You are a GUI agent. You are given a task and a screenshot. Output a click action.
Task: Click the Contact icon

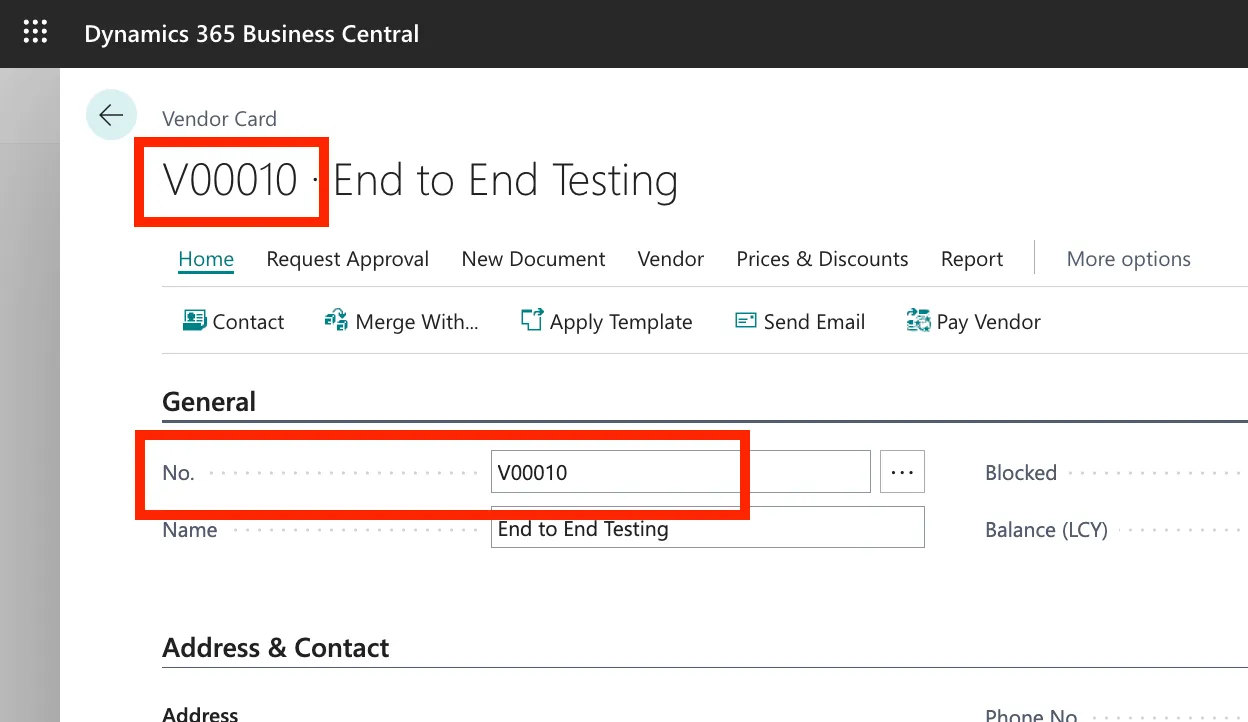coord(194,321)
